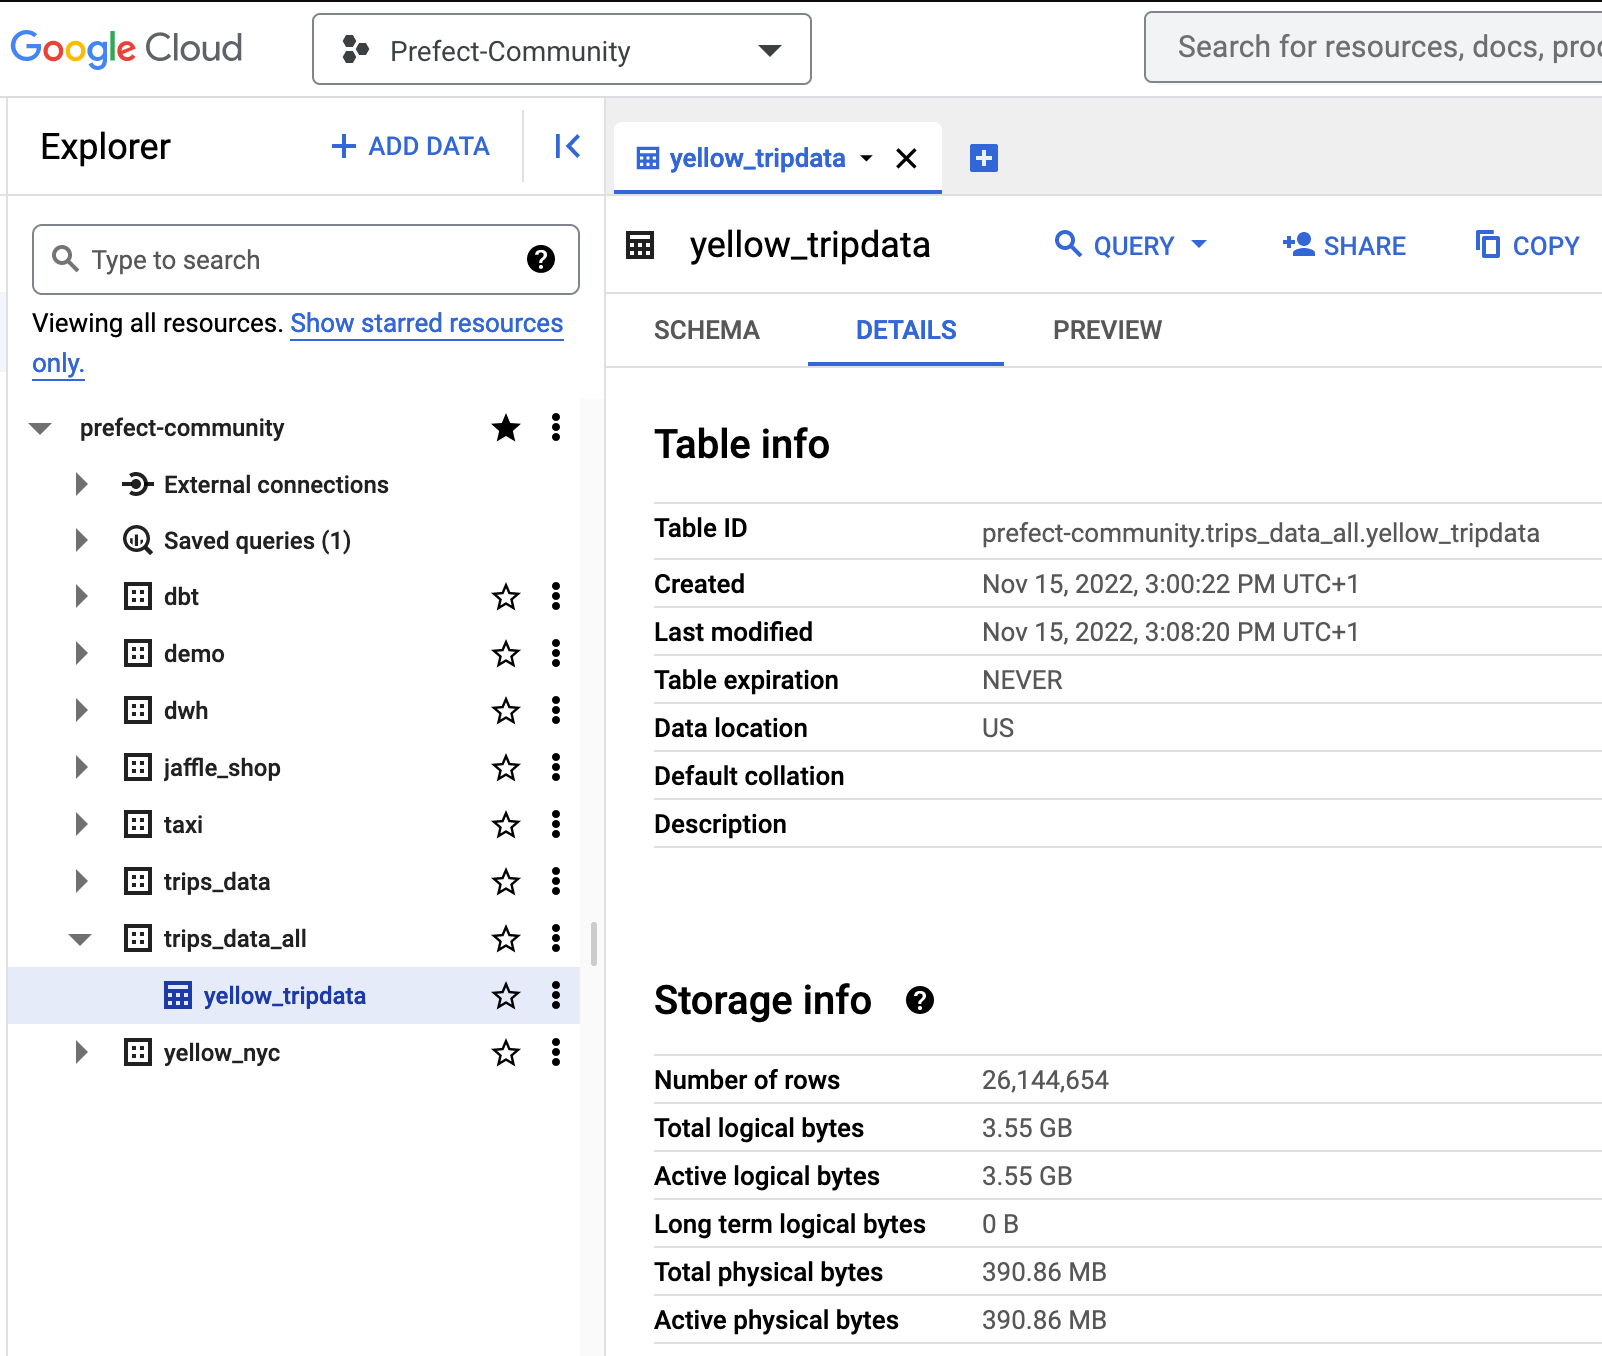Star the dwh dataset
Viewport: 1602px width, 1356px height.
506,711
